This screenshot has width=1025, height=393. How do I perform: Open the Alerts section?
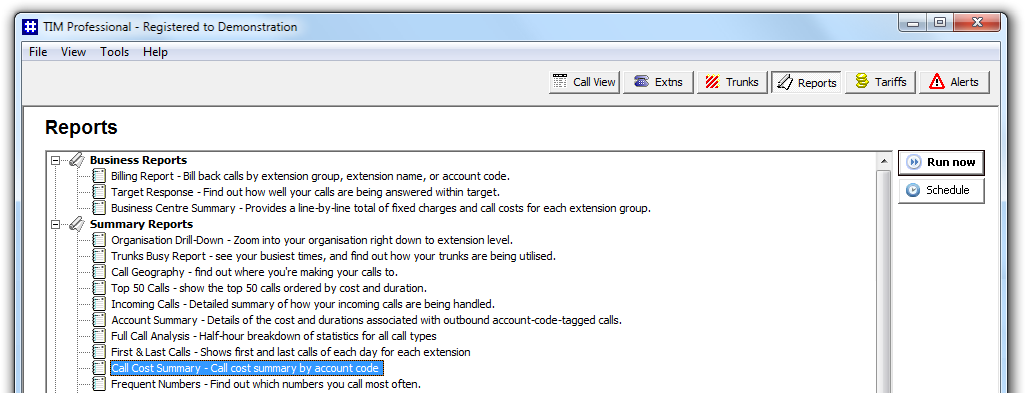click(954, 82)
